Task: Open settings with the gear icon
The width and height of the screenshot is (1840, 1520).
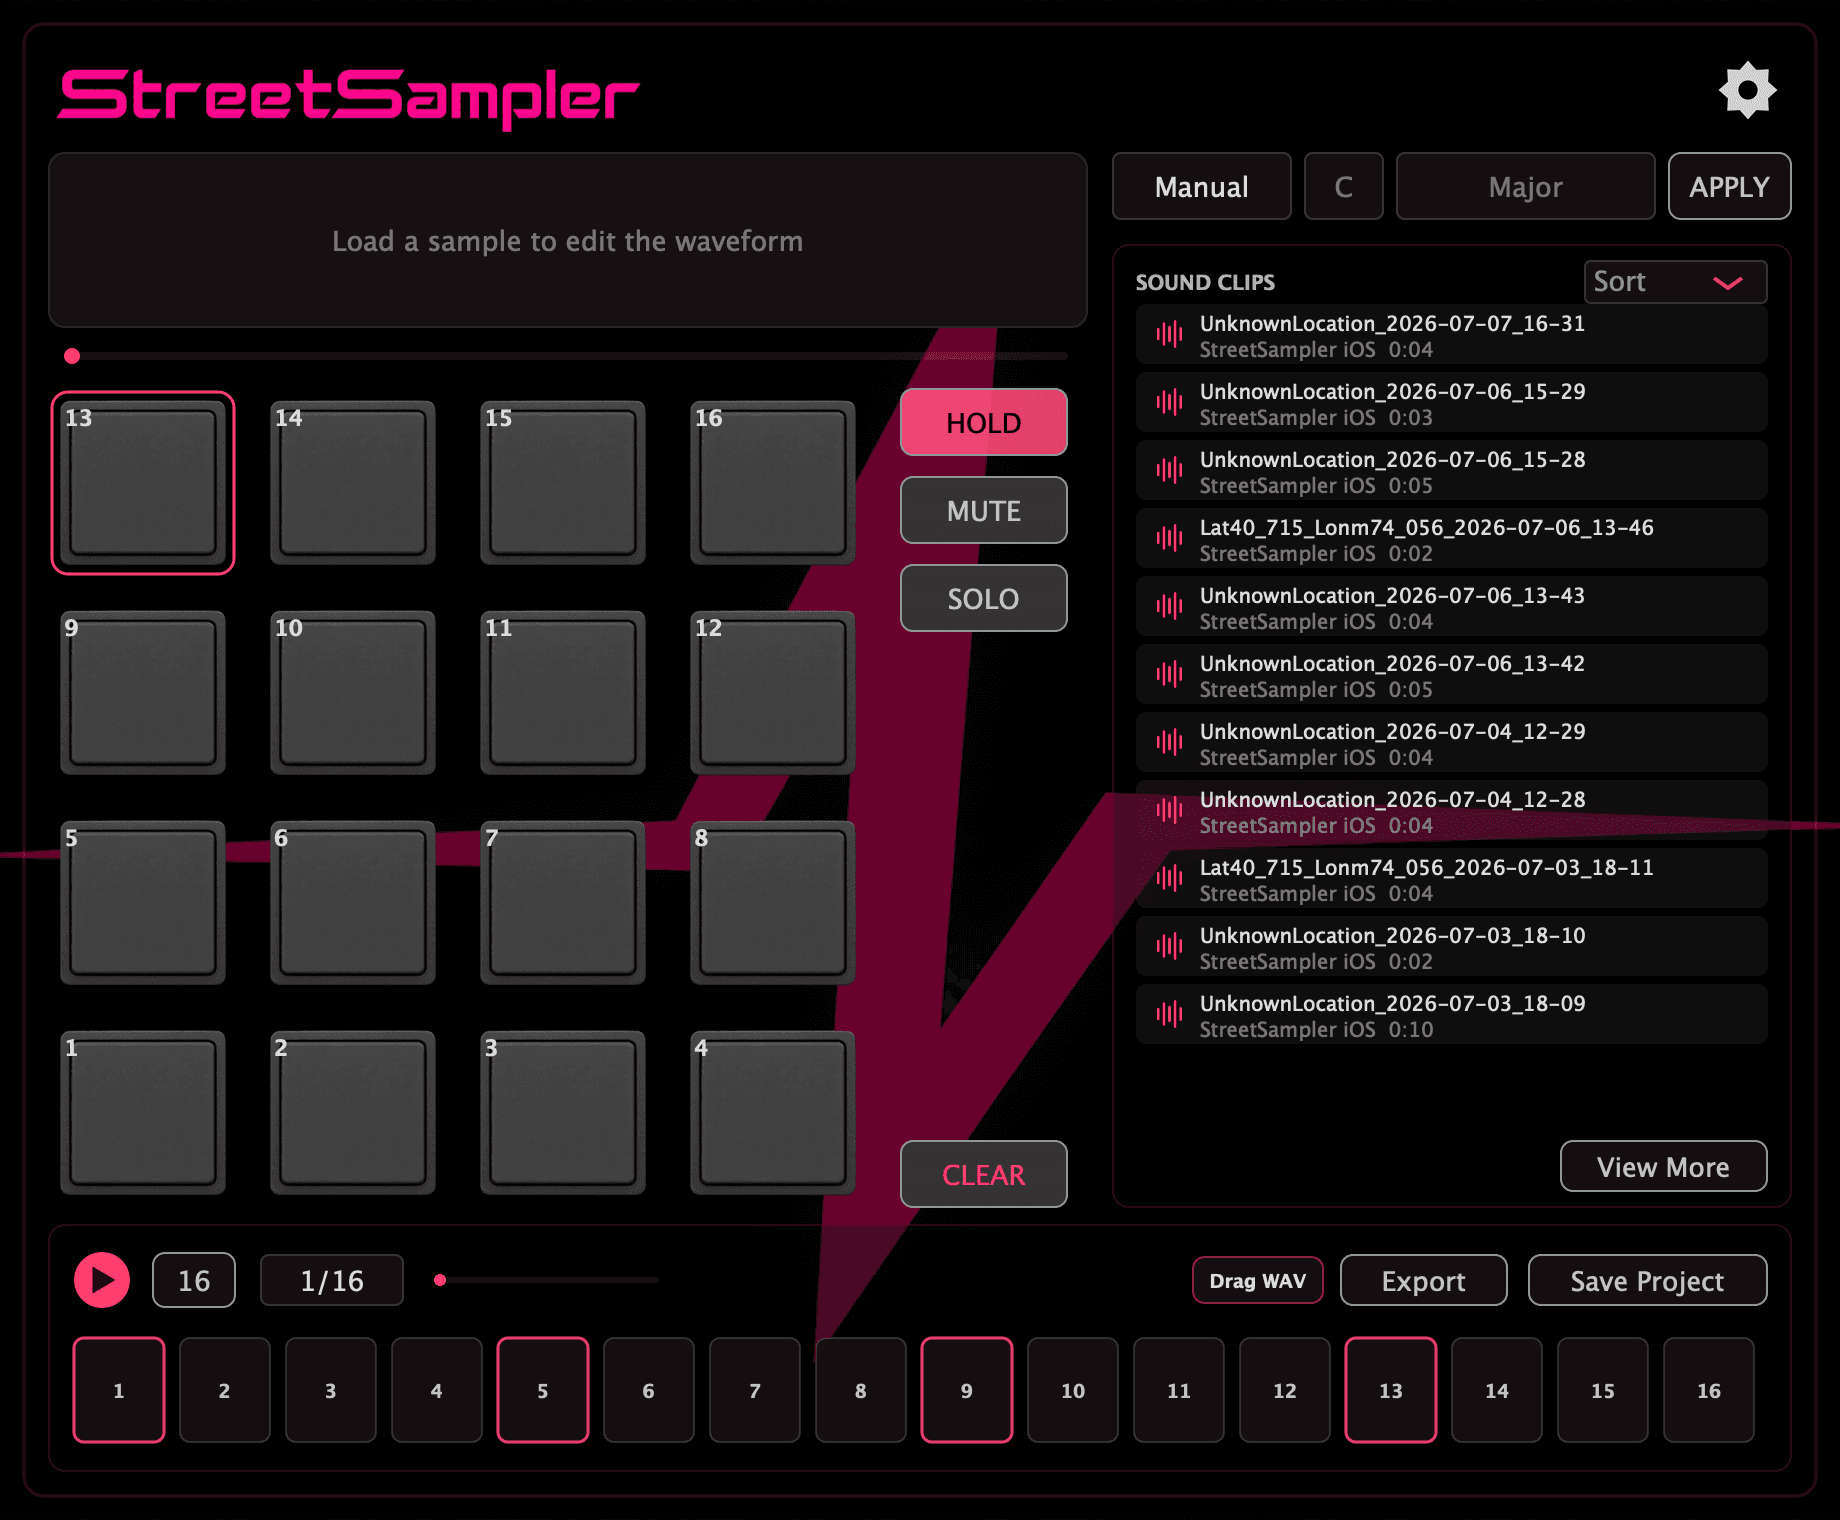Action: pyautogui.click(x=1747, y=91)
